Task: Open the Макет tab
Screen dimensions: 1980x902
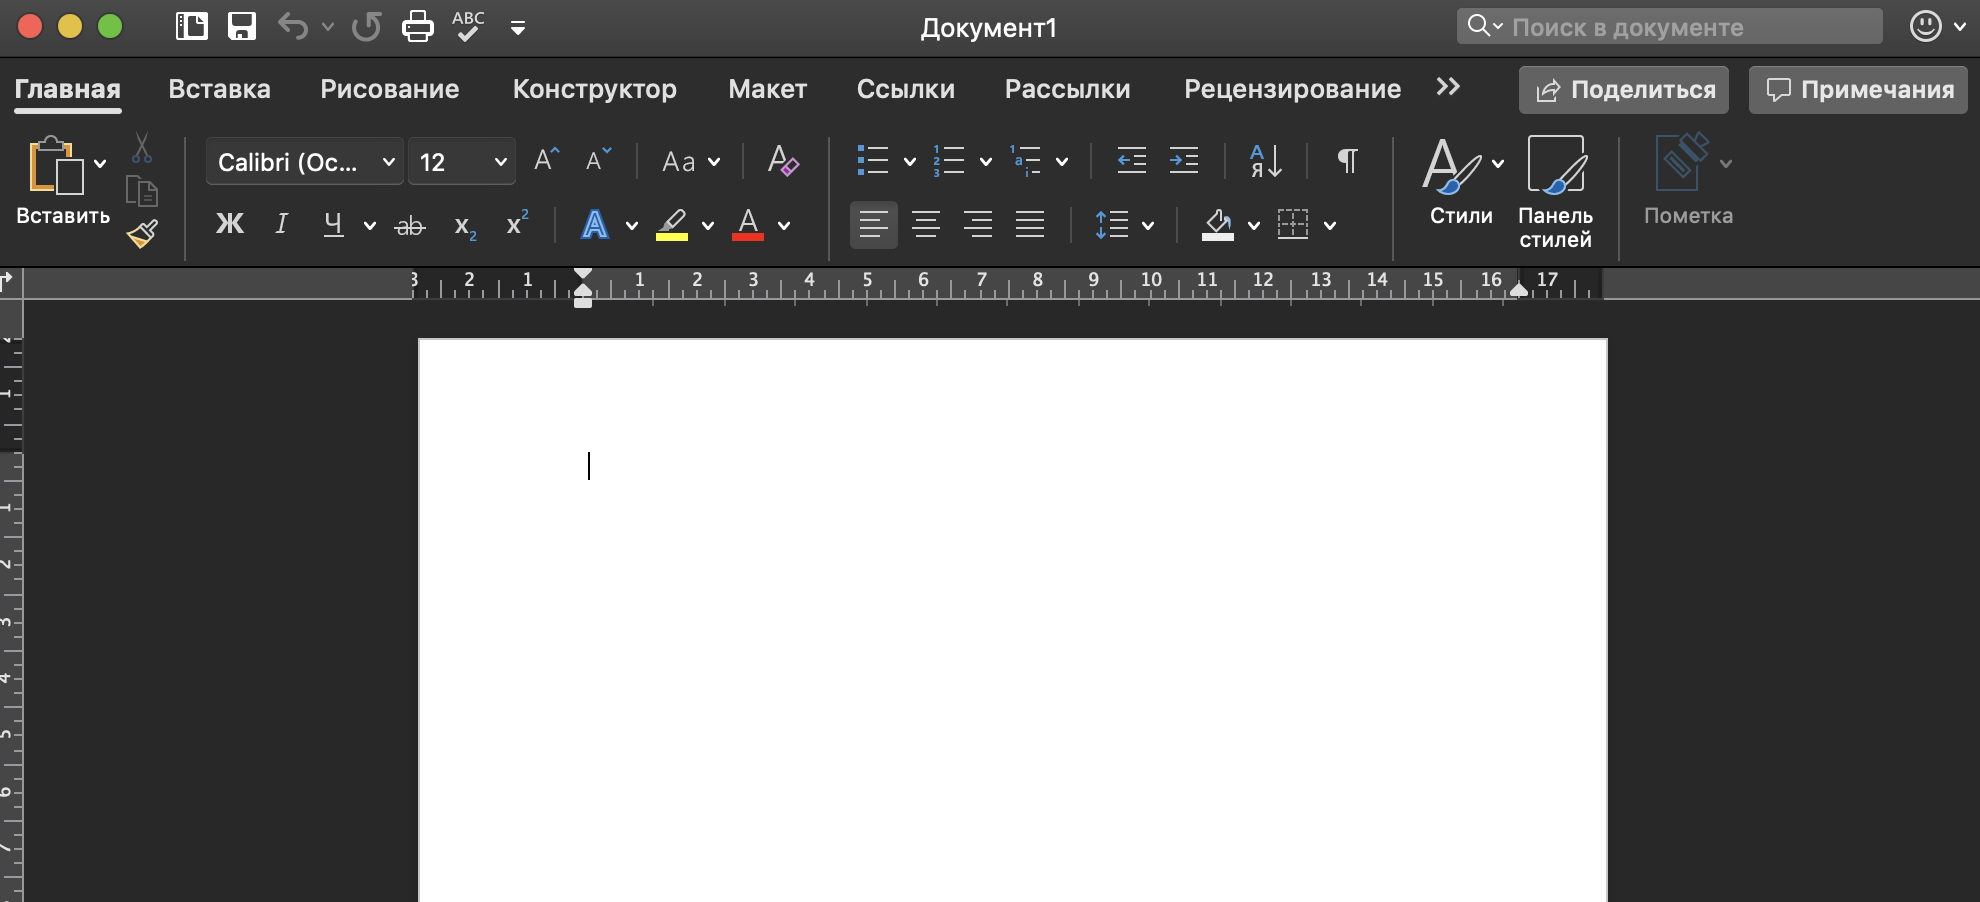Action: (x=767, y=89)
